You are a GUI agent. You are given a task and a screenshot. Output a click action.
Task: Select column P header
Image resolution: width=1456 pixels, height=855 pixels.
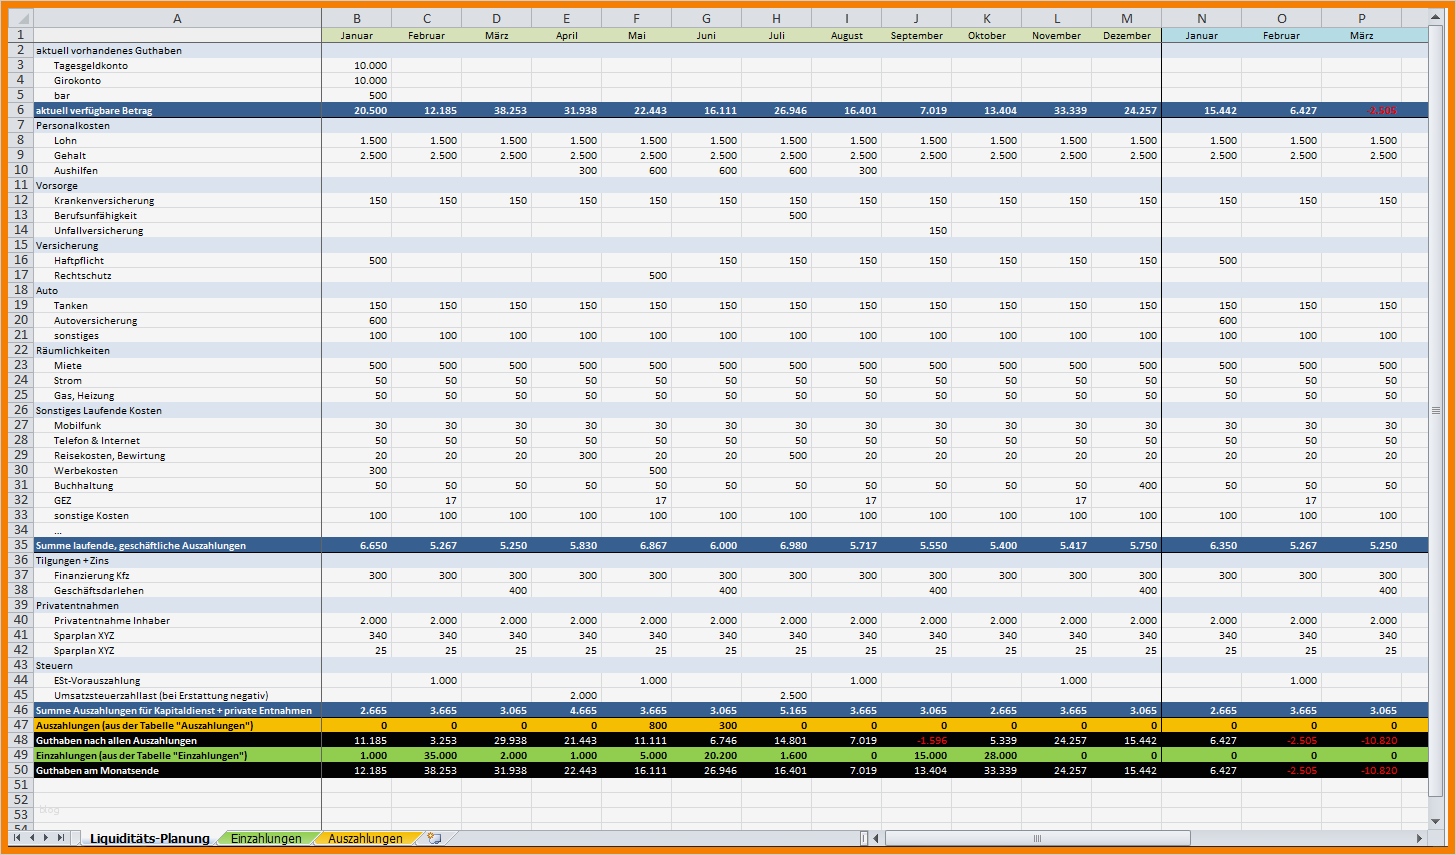(x=1361, y=18)
